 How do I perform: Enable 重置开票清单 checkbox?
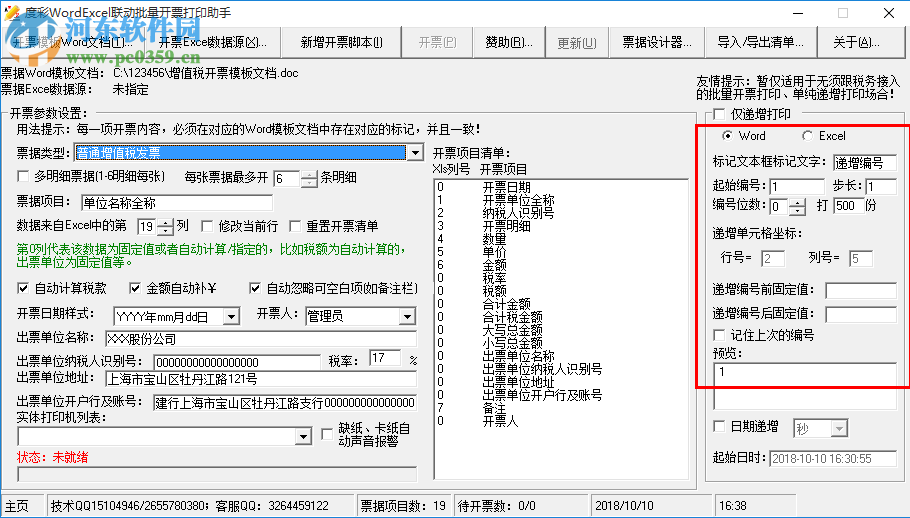click(x=295, y=226)
